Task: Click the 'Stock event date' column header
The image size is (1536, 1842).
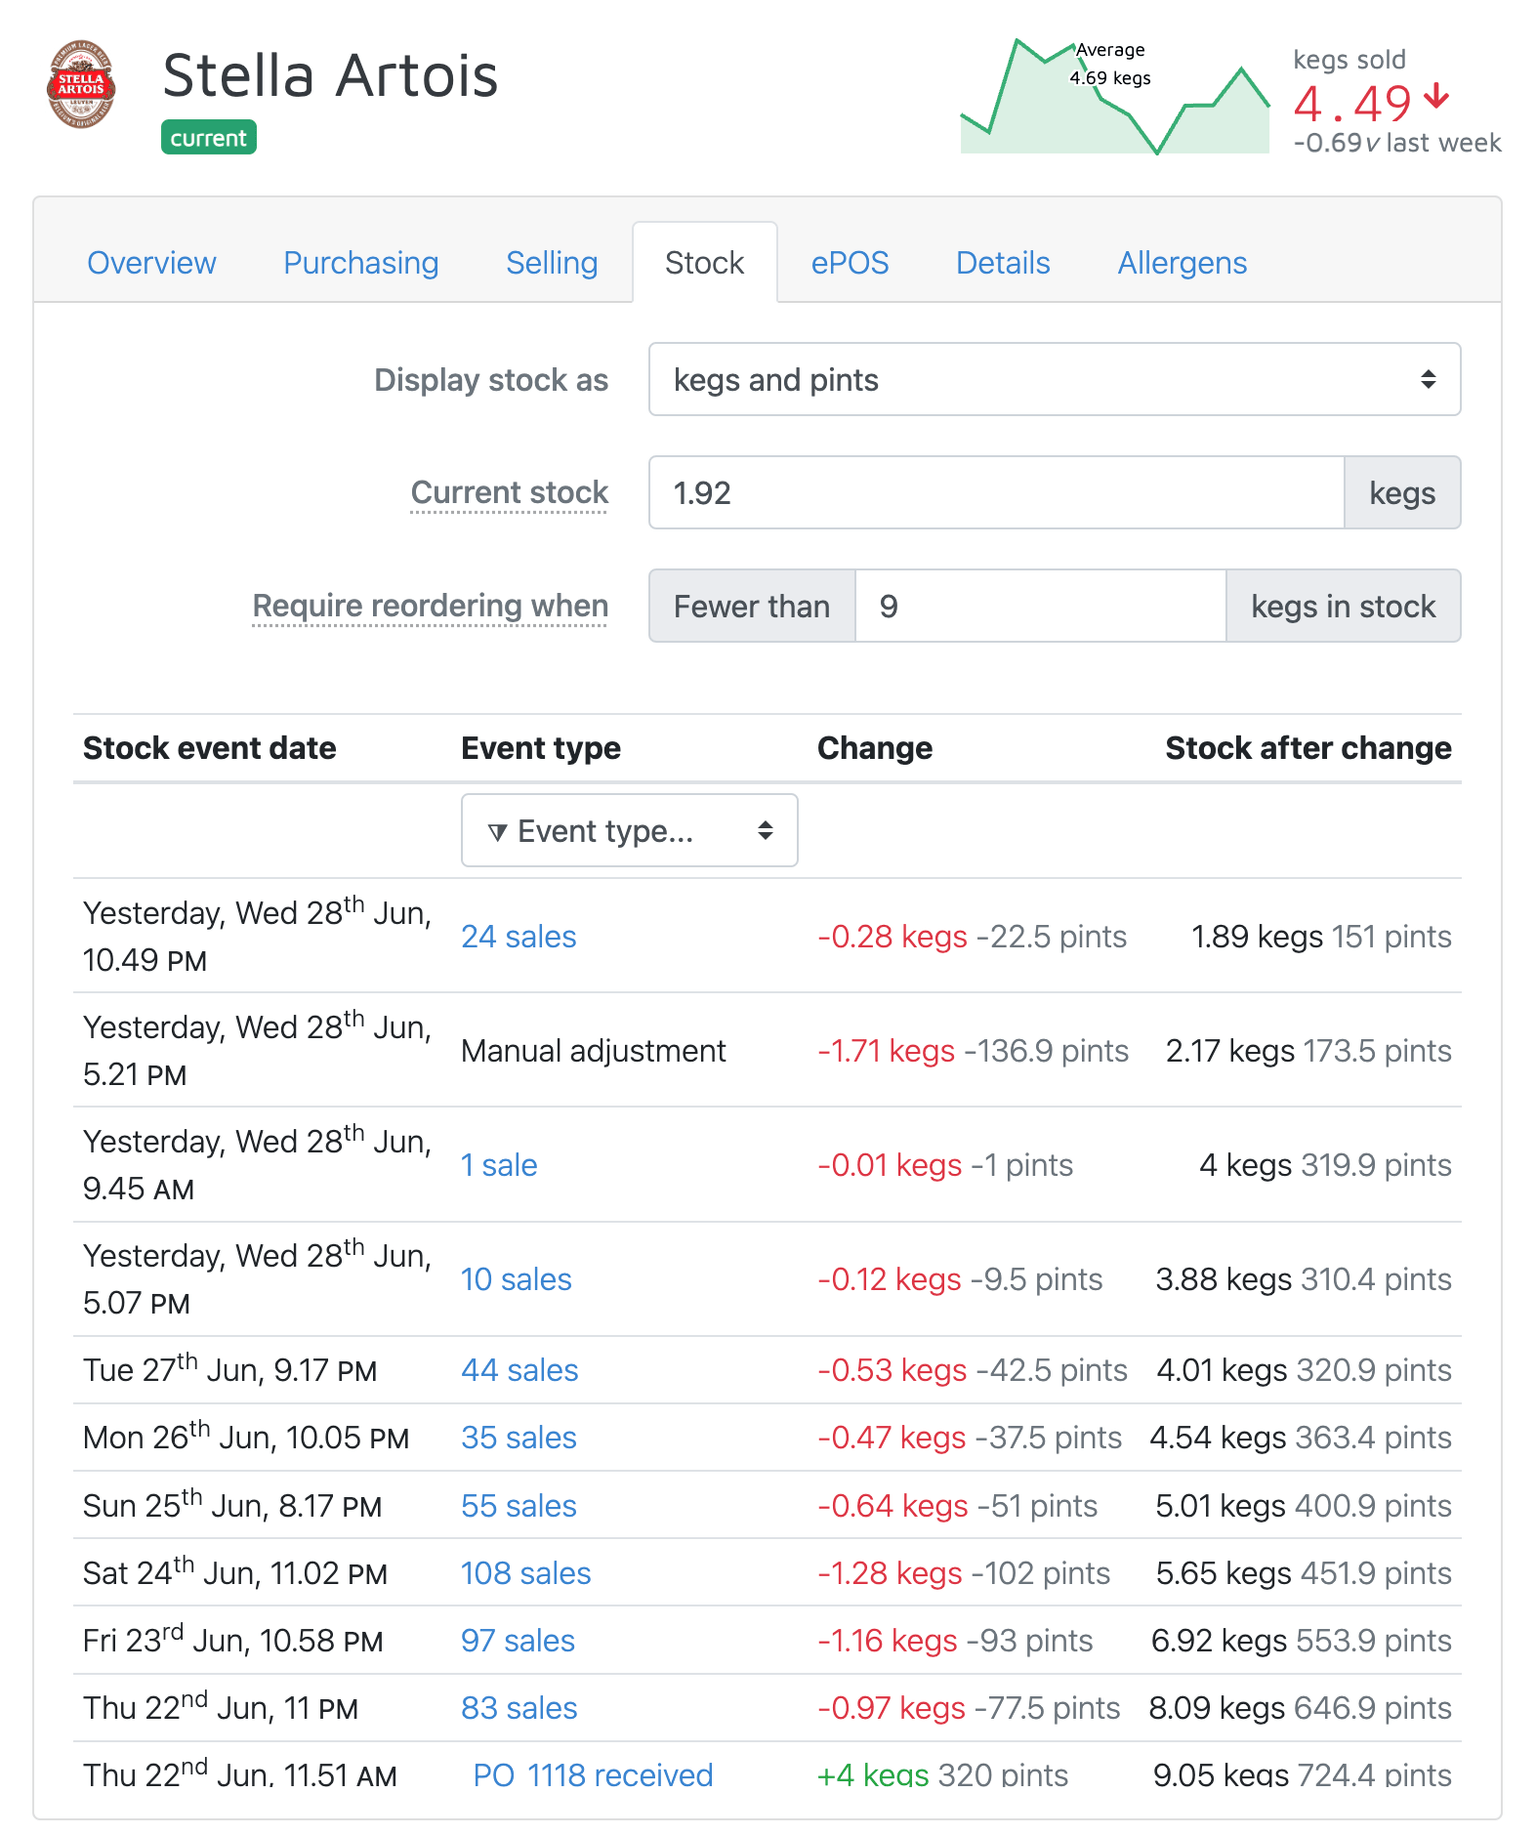Action: click(210, 748)
